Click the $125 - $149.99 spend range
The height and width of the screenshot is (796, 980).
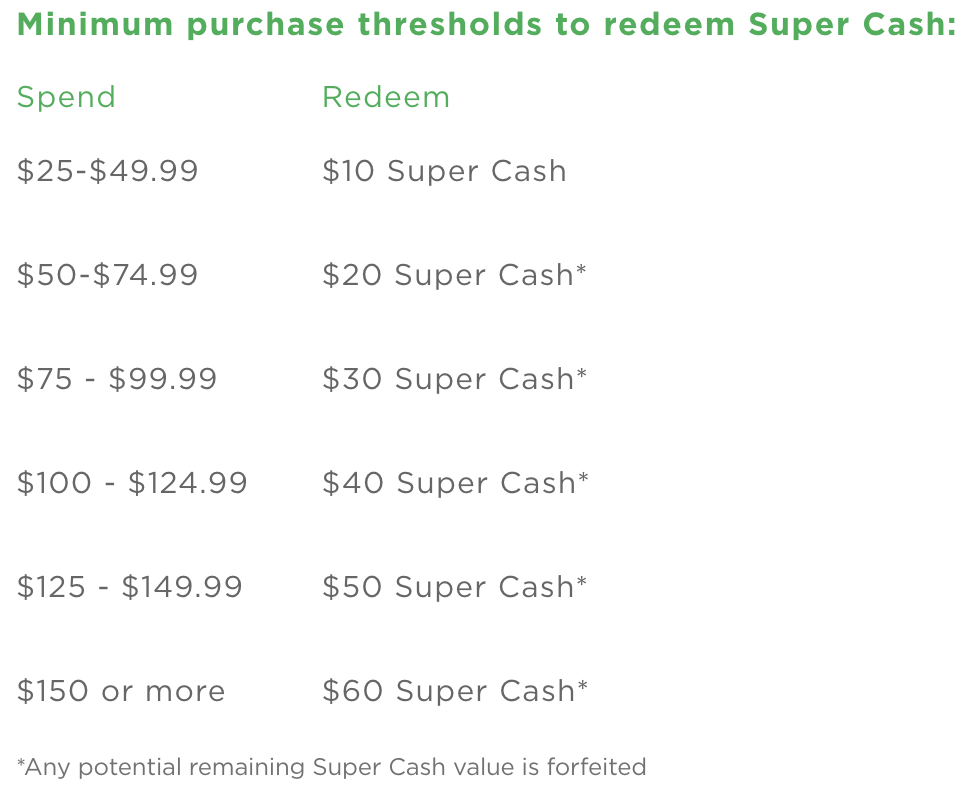tap(129, 587)
